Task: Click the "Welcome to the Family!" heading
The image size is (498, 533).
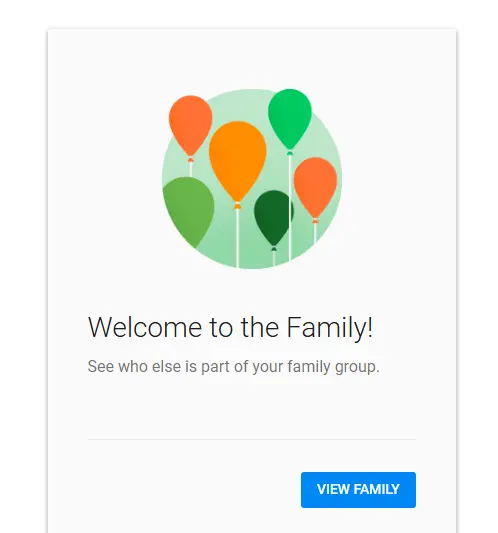Action: tap(230, 327)
